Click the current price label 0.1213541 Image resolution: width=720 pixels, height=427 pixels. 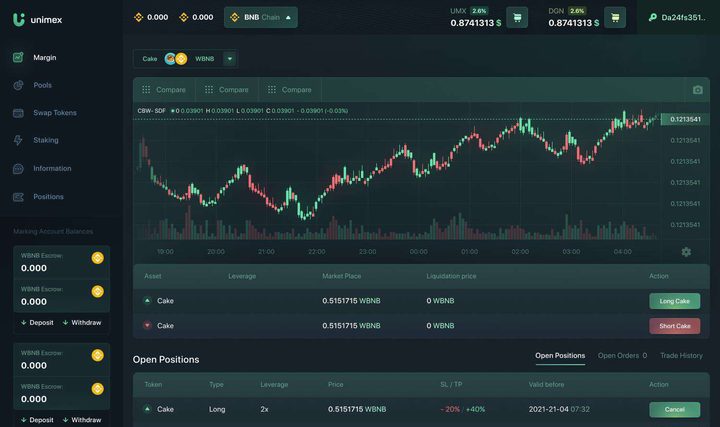(685, 119)
